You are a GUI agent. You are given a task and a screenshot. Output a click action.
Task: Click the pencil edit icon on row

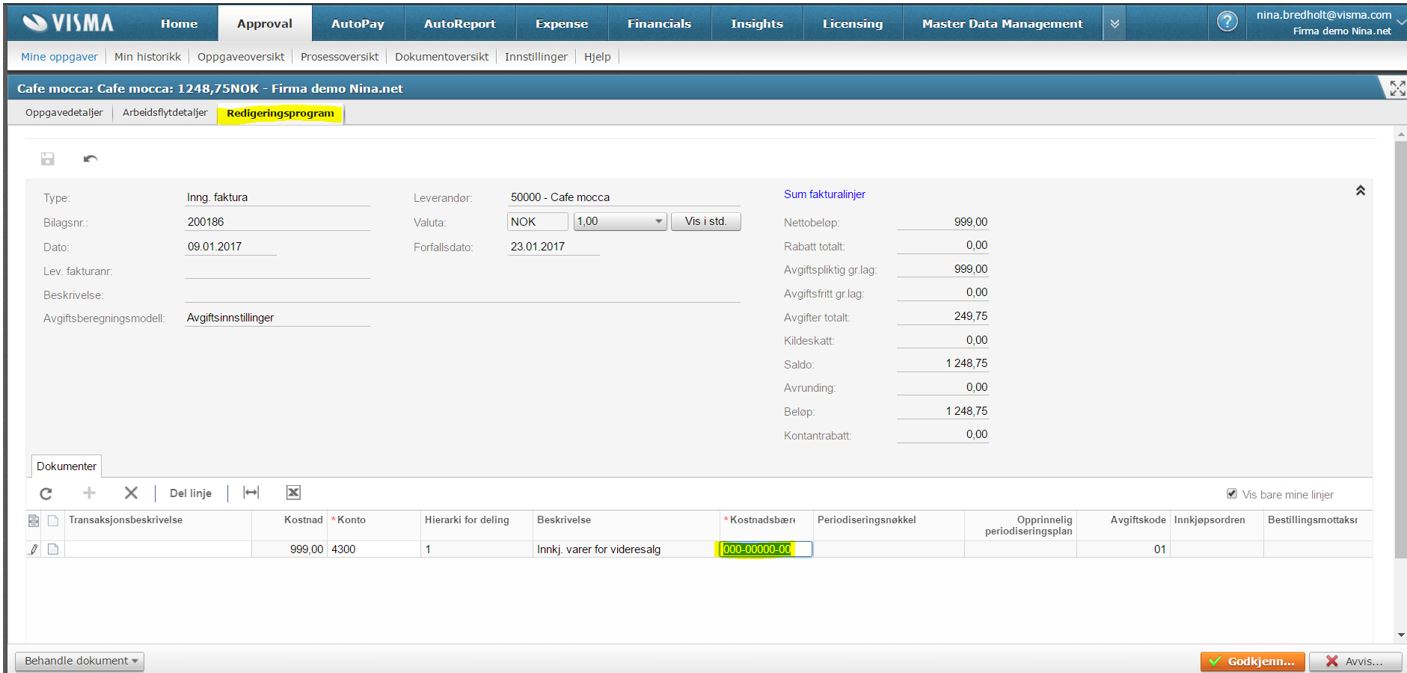tap(34, 549)
